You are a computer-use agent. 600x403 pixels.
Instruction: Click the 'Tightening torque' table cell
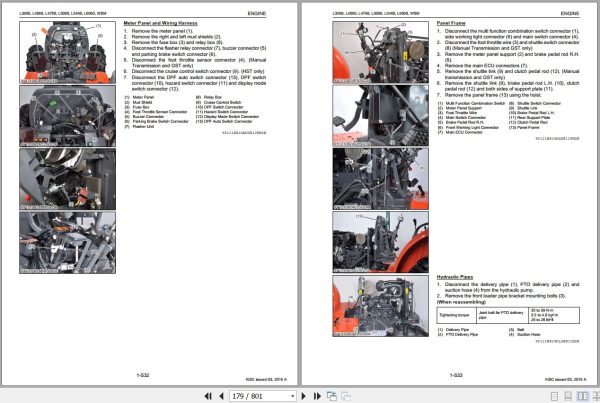tap(456, 315)
